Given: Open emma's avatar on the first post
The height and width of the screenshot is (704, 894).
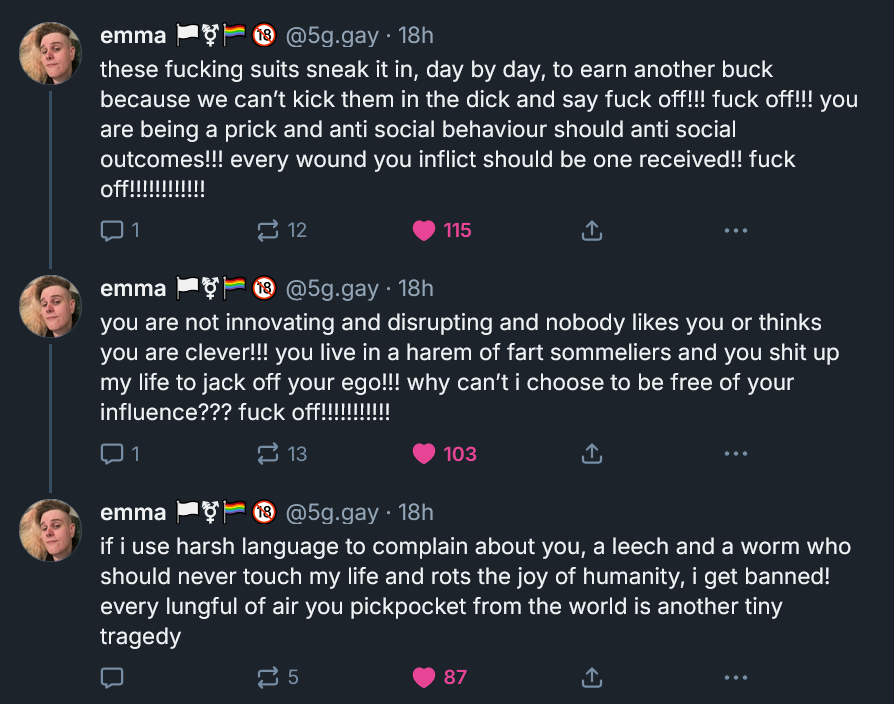Looking at the screenshot, I should pos(50,53).
